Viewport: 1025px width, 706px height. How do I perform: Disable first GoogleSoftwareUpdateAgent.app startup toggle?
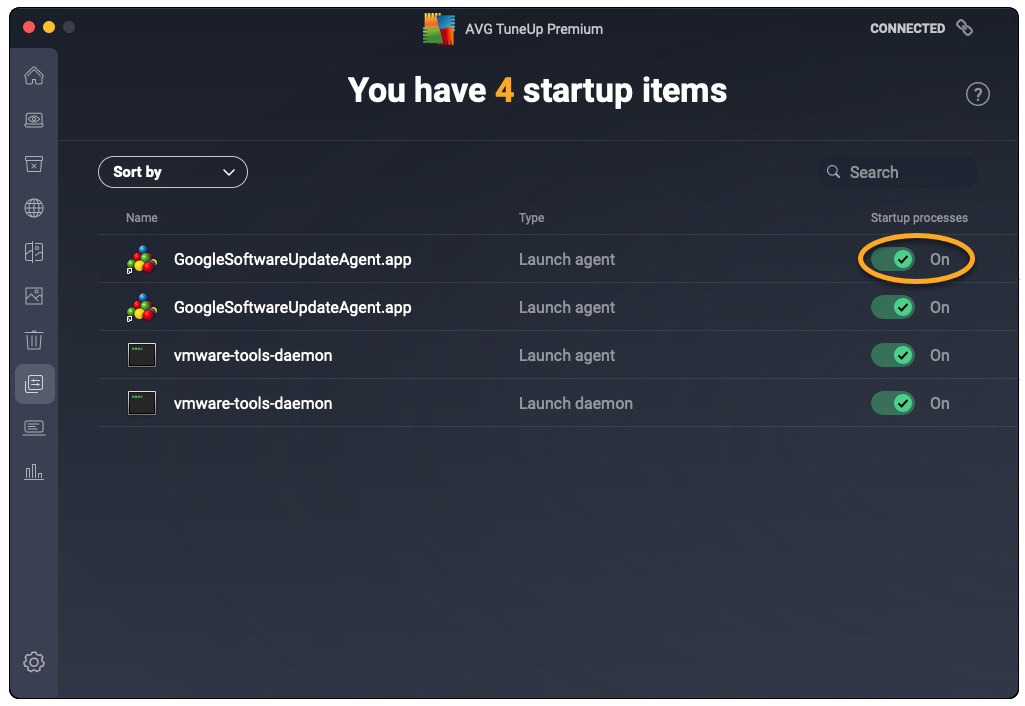pyautogui.click(x=892, y=259)
